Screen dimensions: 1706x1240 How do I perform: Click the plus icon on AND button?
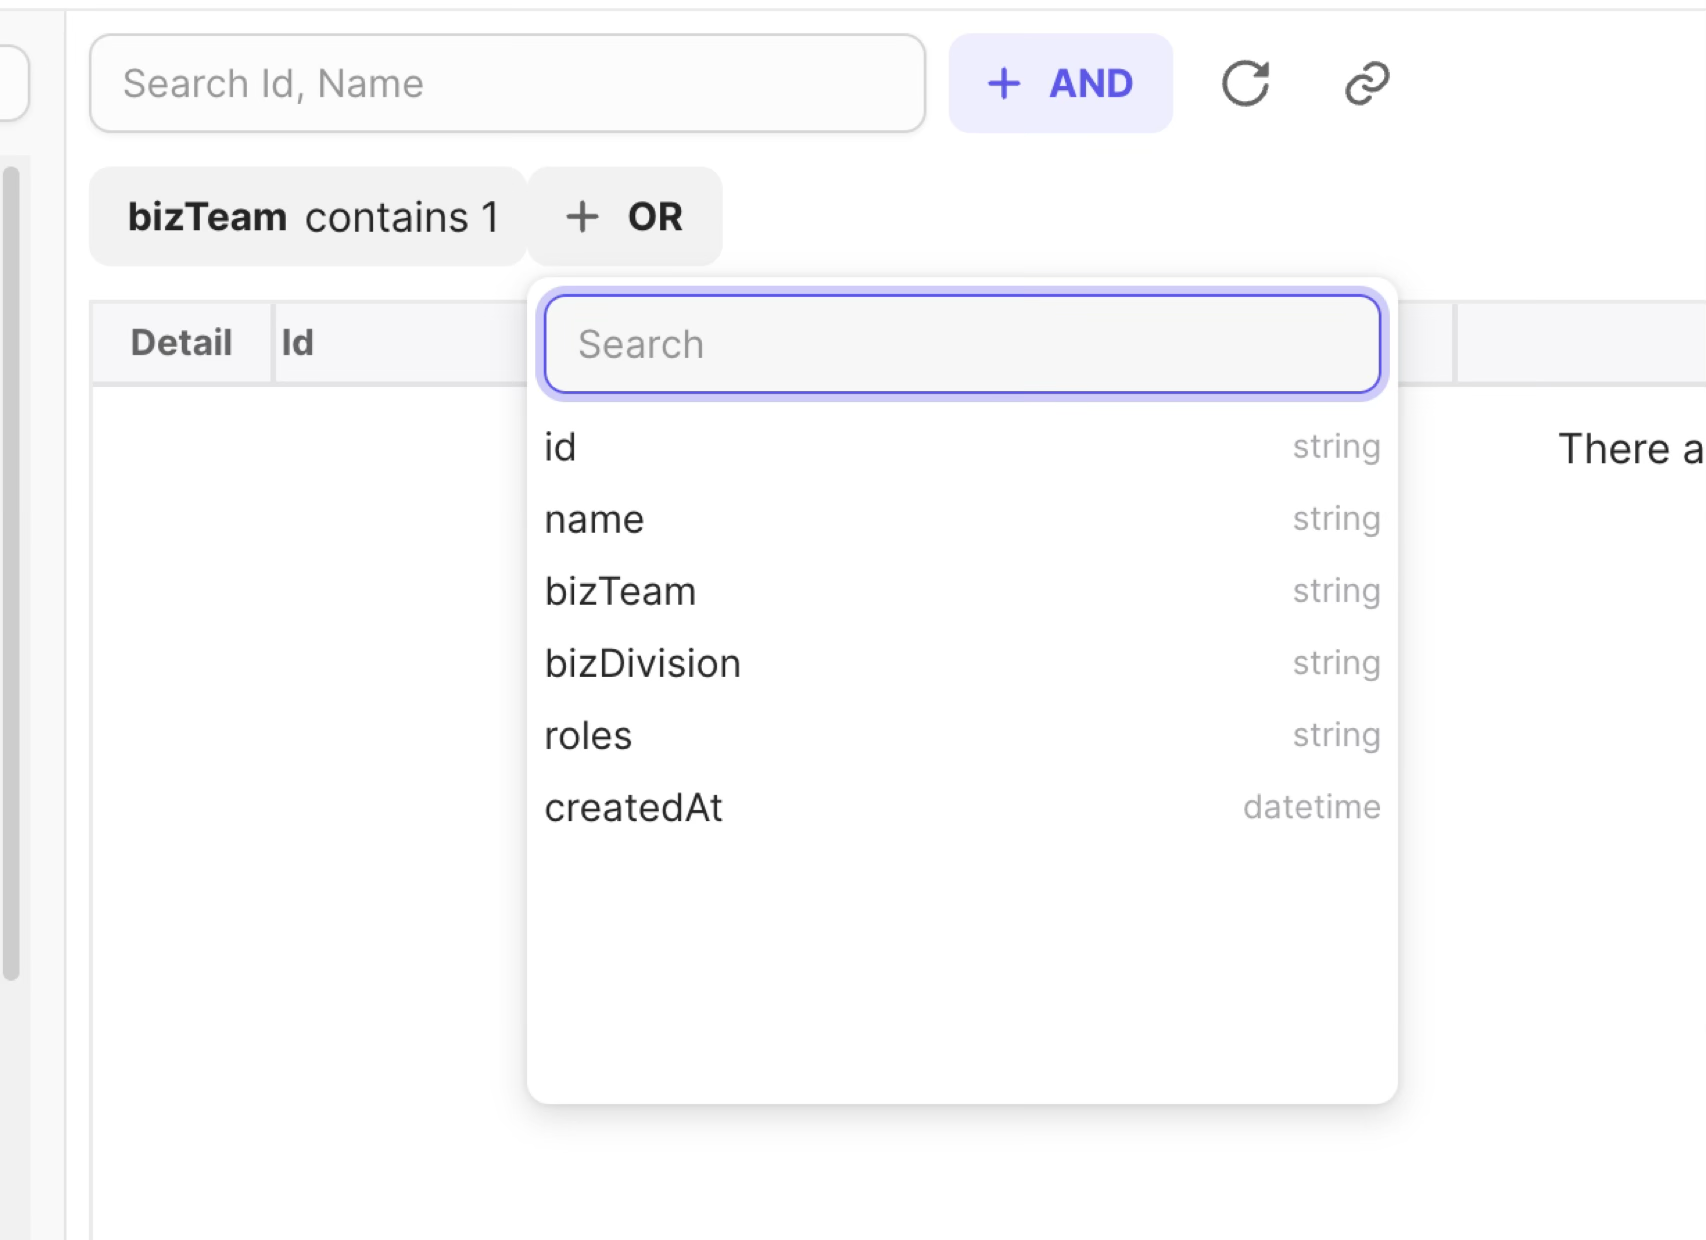coord(1003,83)
